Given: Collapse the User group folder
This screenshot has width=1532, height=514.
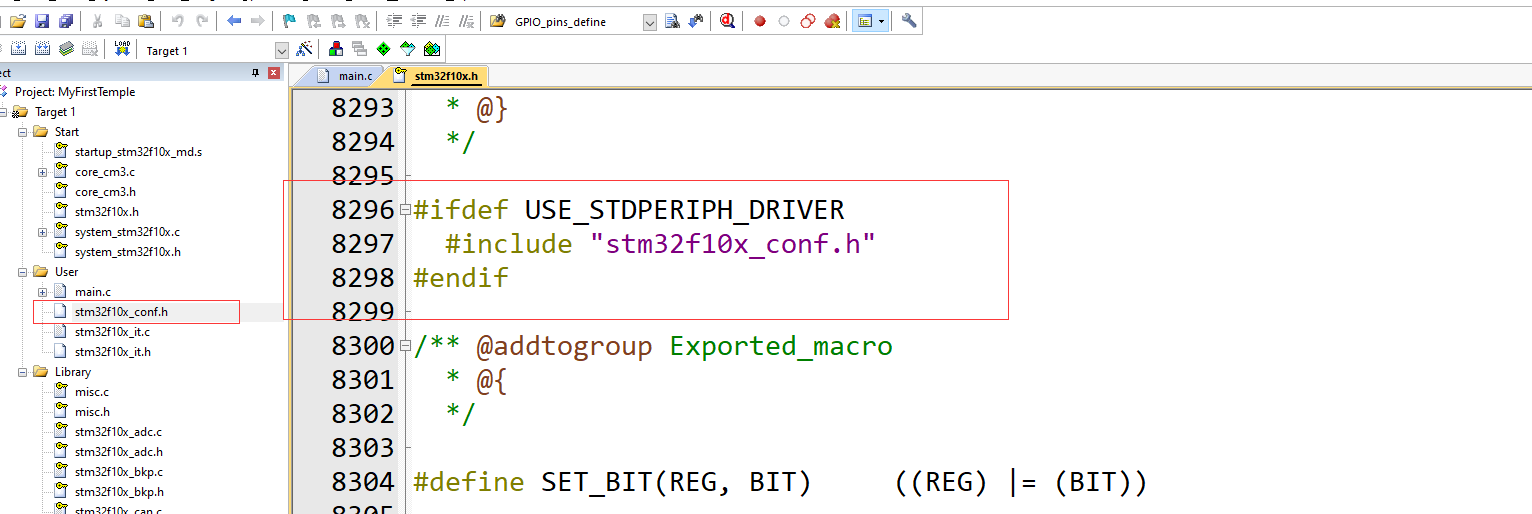Looking at the screenshot, I should (x=23, y=272).
